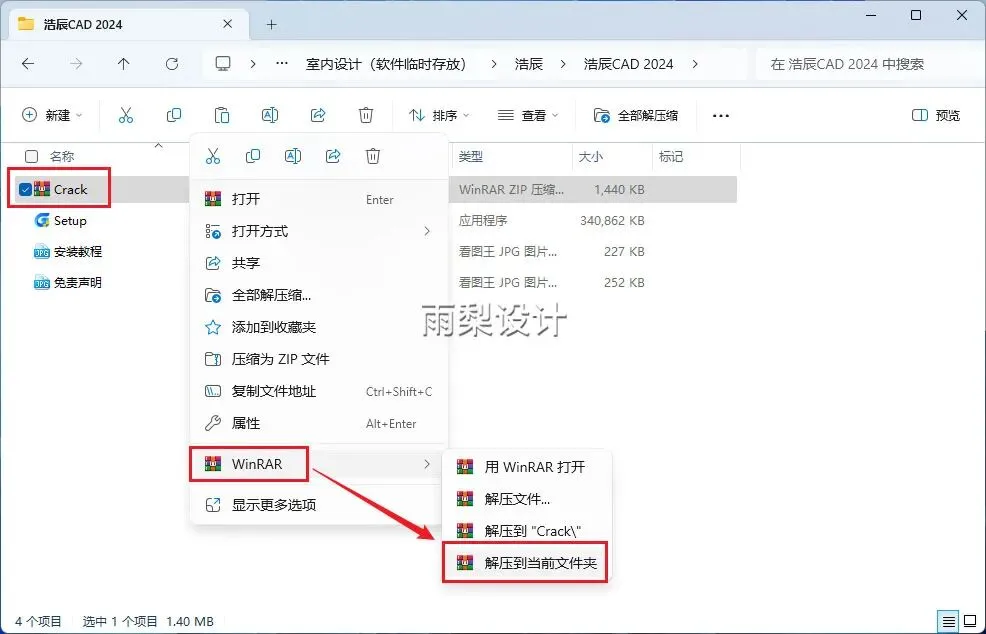Click the Share icon in the toolbar
986x634 pixels.
[x=318, y=115]
